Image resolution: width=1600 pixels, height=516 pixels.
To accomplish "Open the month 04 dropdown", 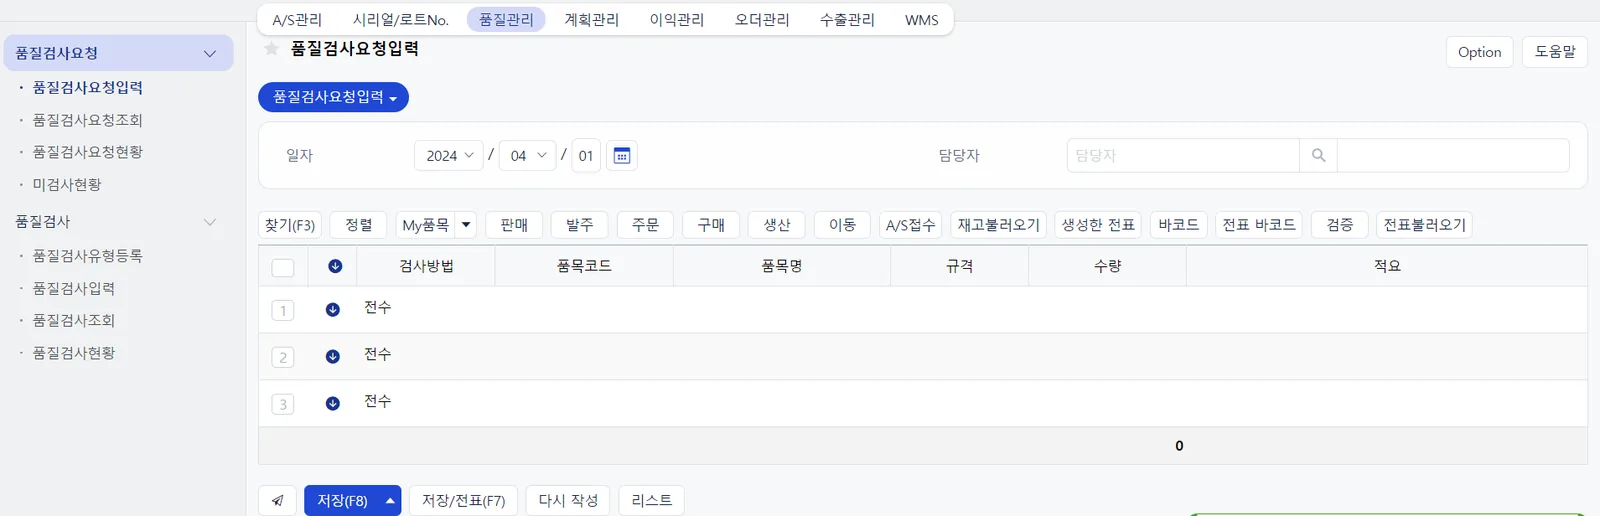I will [527, 155].
